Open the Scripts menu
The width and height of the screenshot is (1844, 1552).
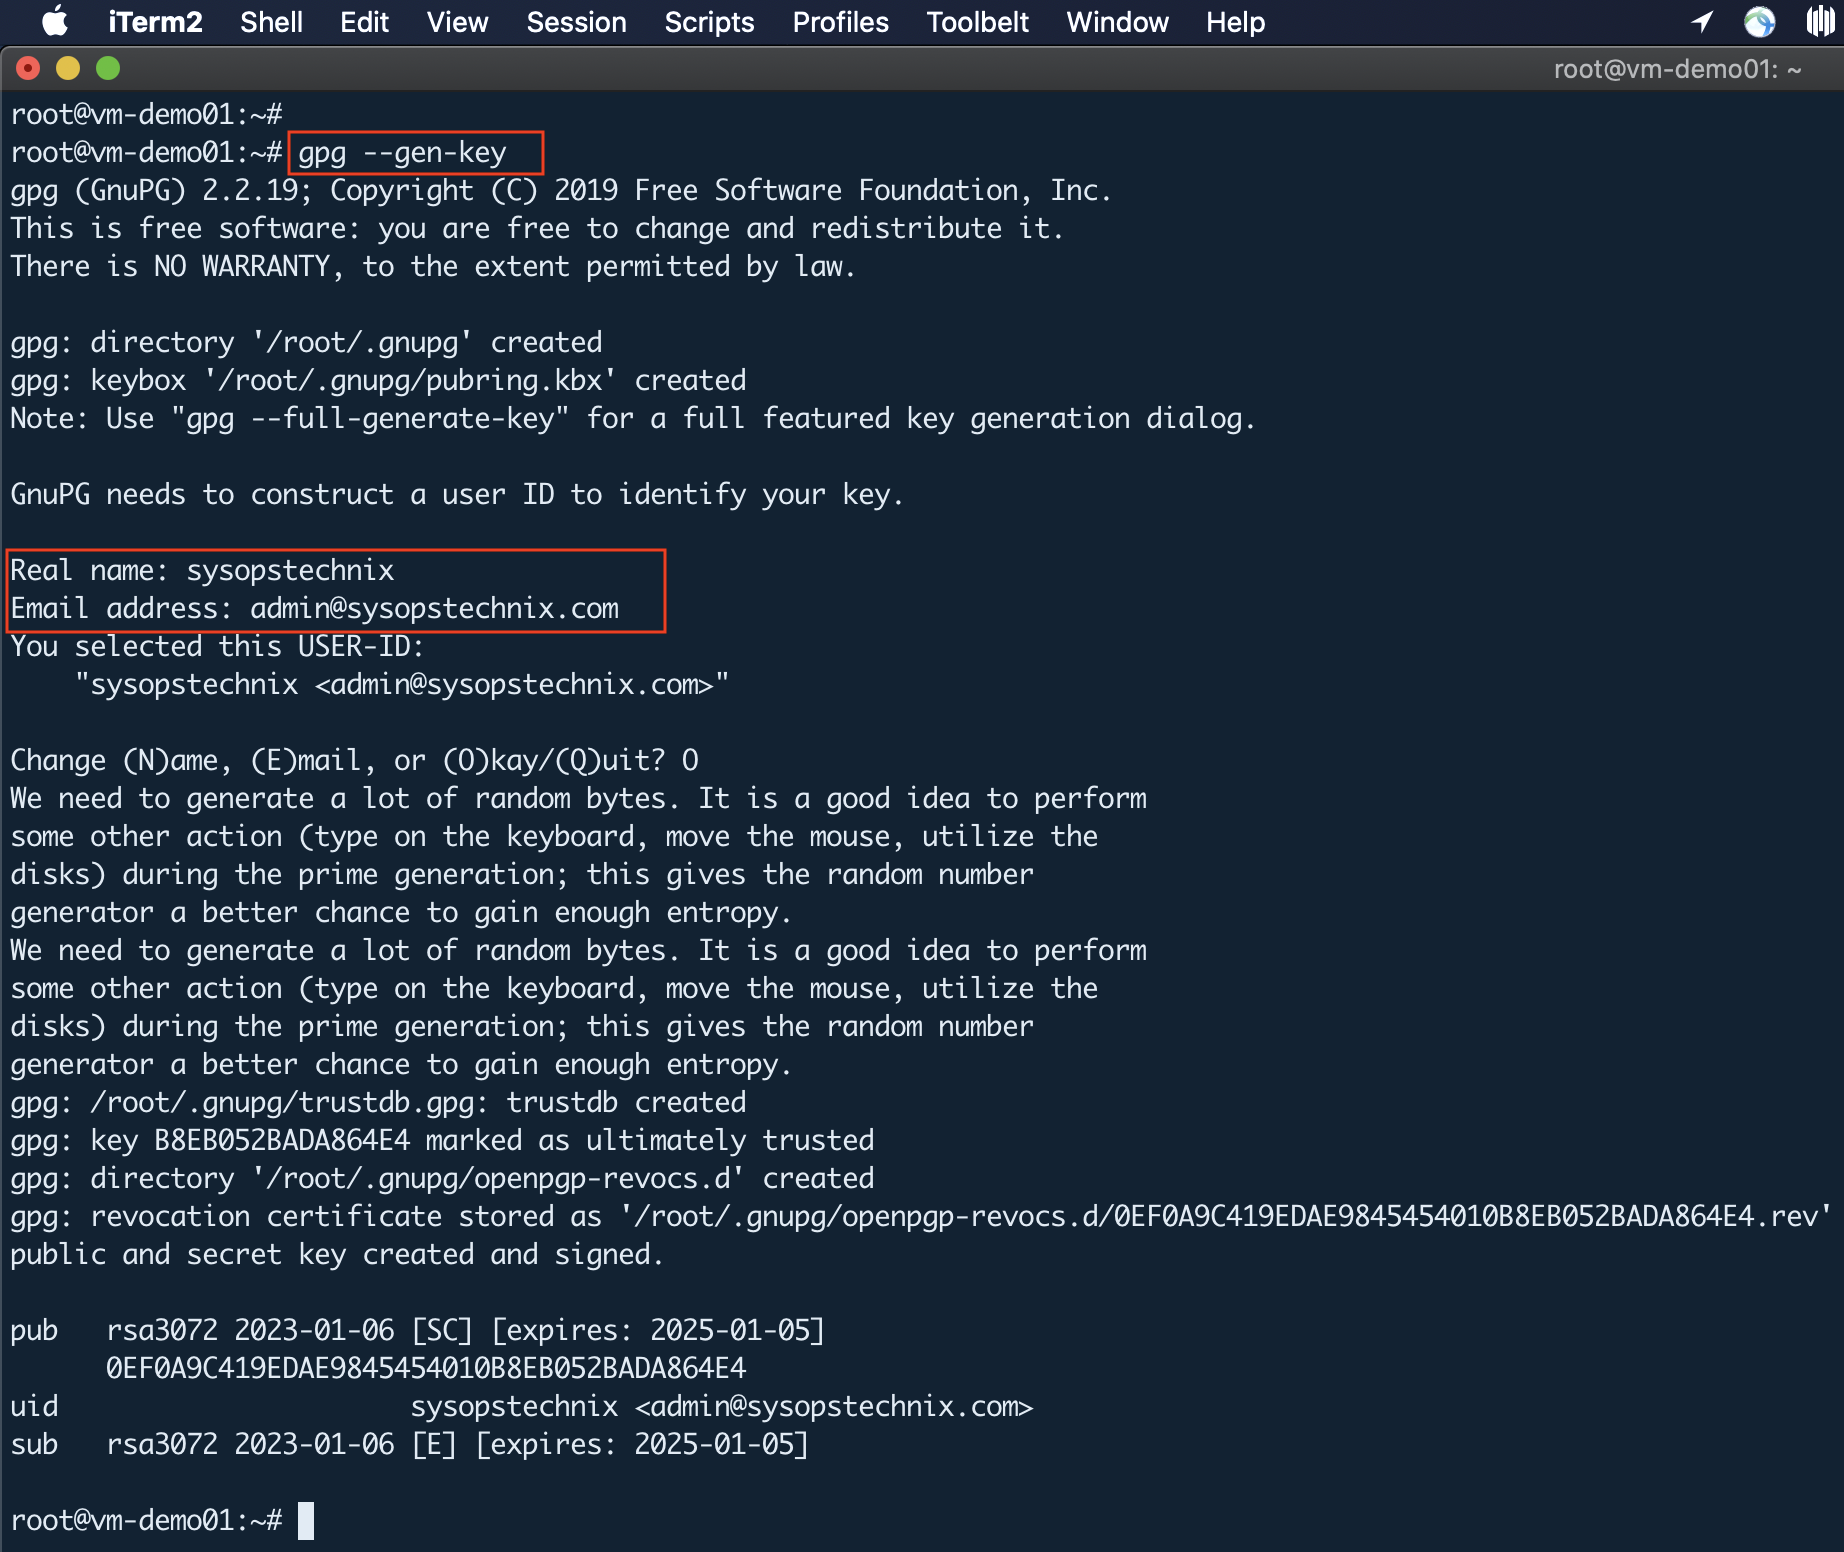tap(709, 22)
